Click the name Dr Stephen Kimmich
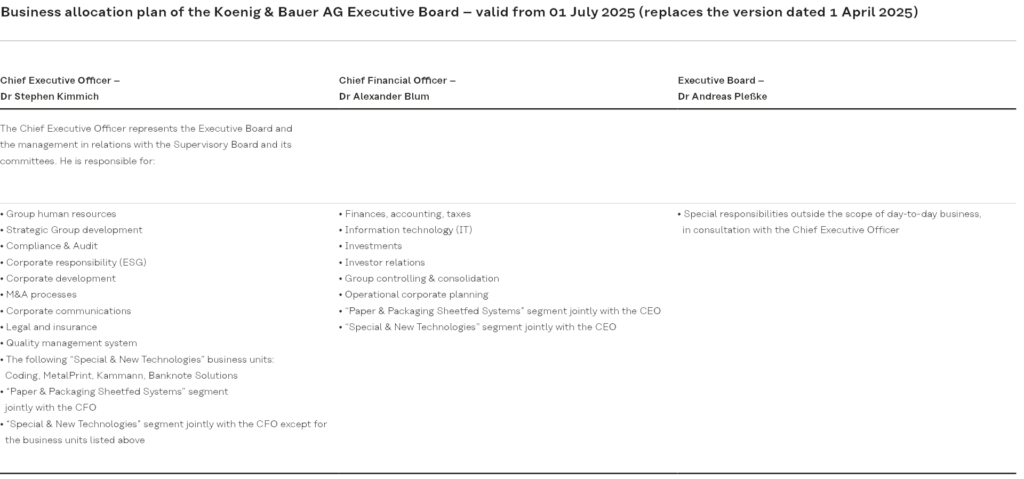The image size is (1024, 479). [x=52, y=96]
